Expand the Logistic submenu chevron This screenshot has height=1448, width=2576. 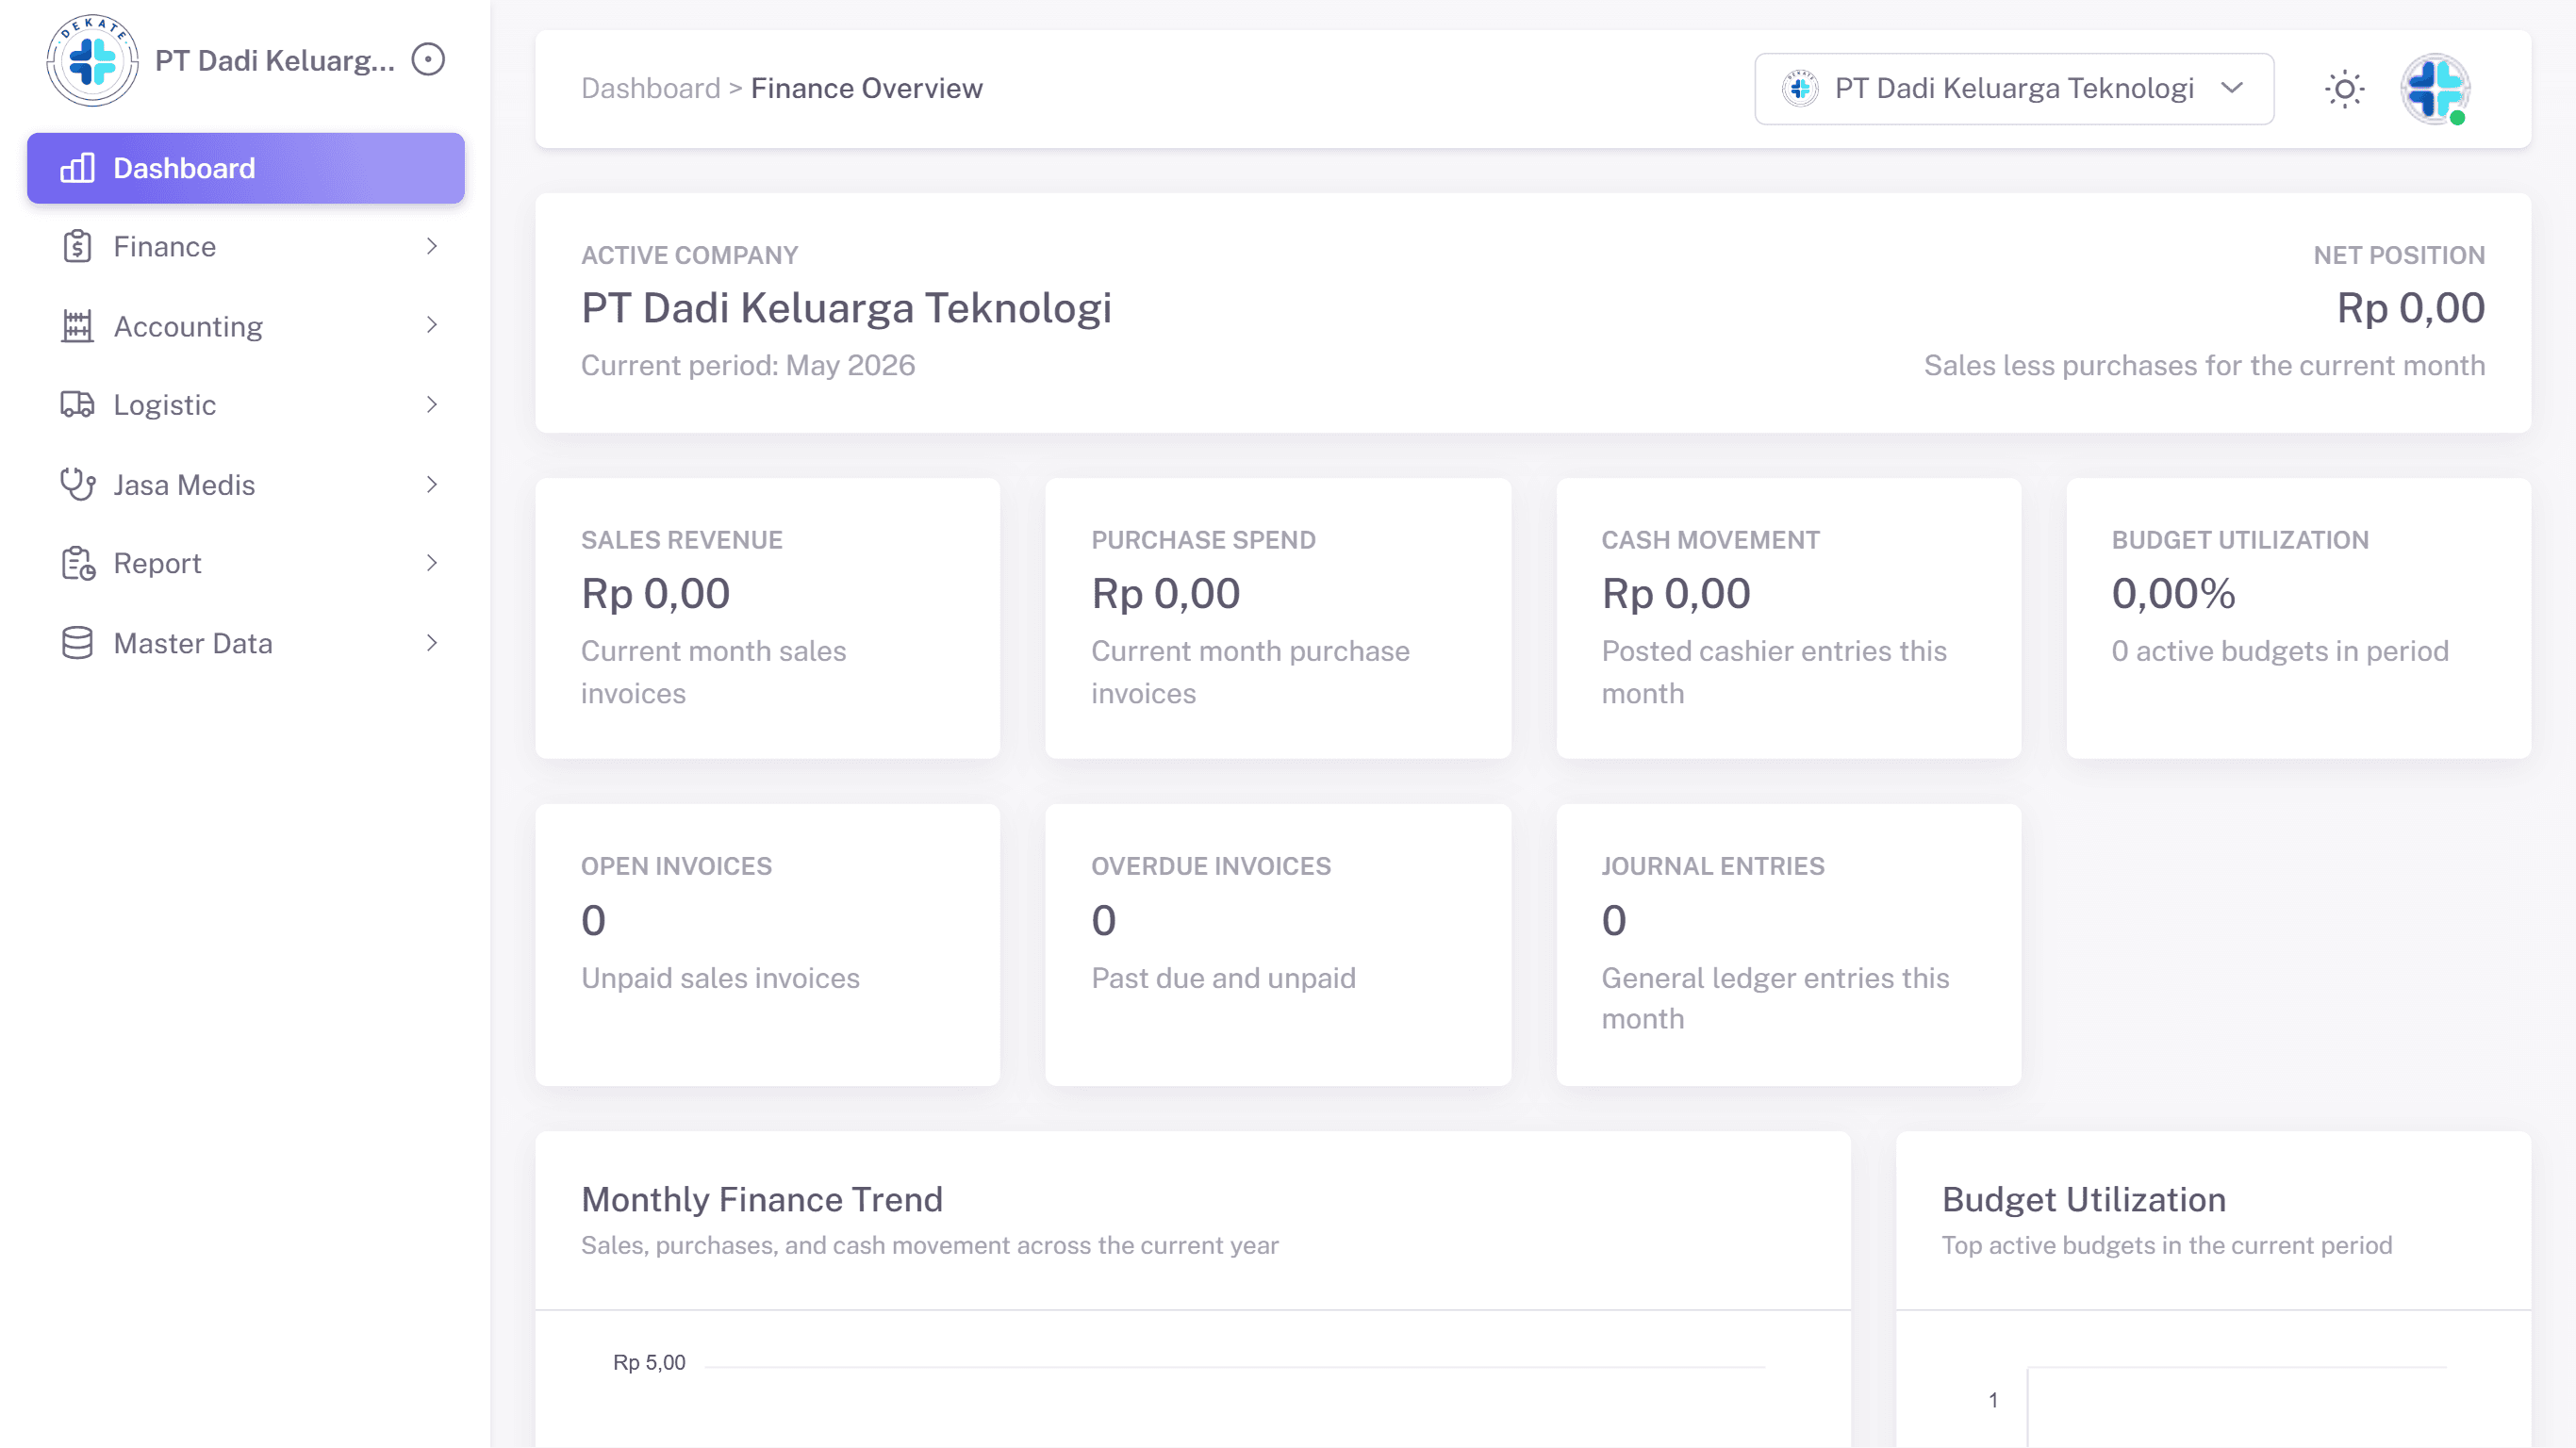coord(432,405)
